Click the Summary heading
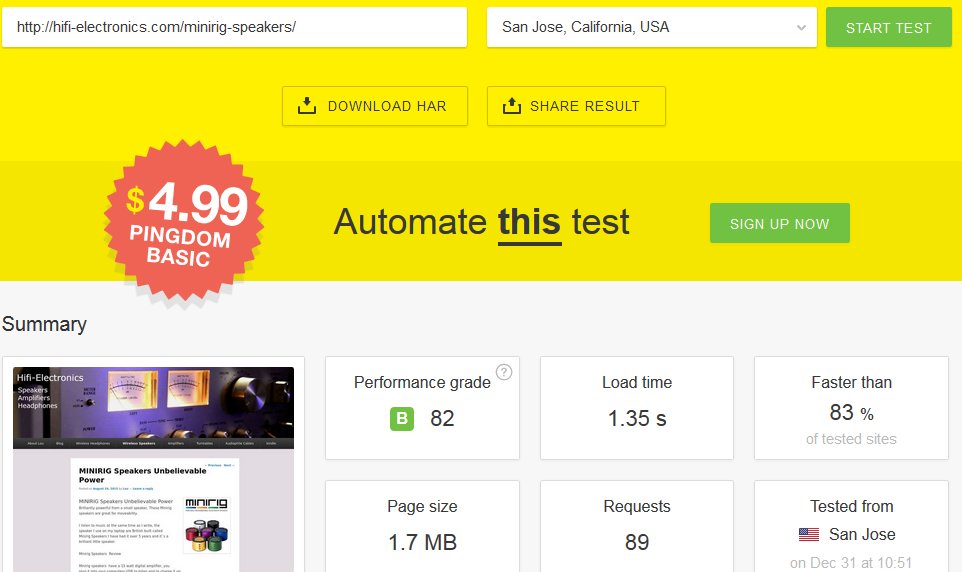This screenshot has height=572, width=962. (44, 324)
